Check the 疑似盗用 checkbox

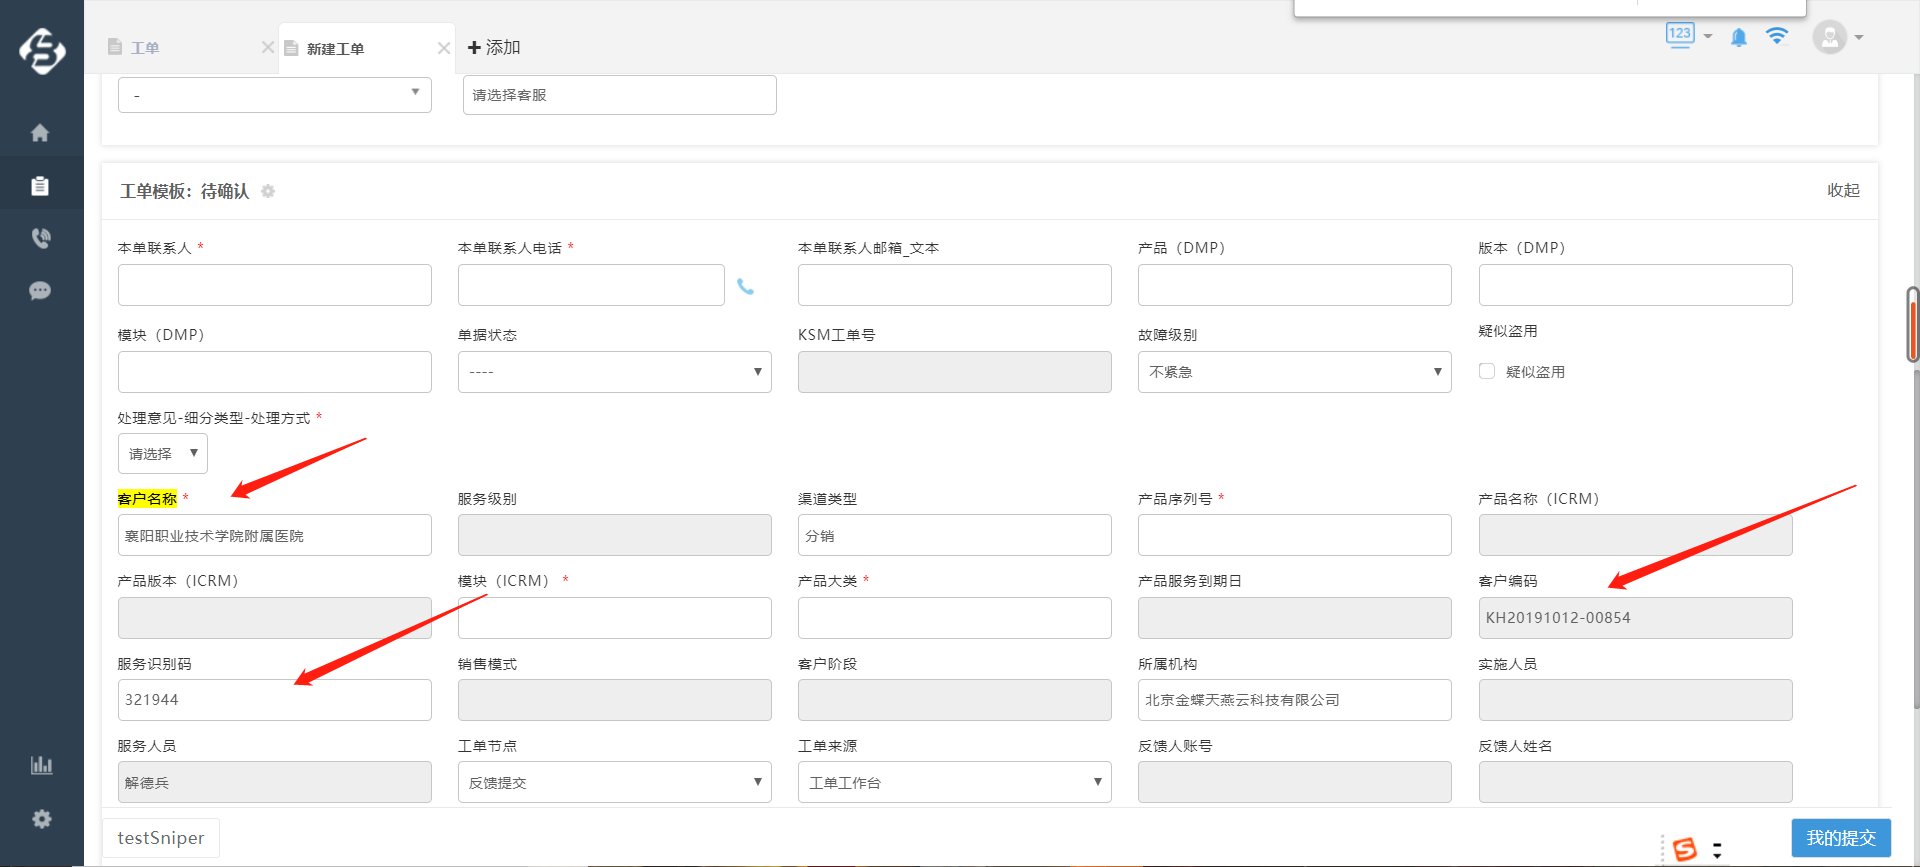[1487, 371]
